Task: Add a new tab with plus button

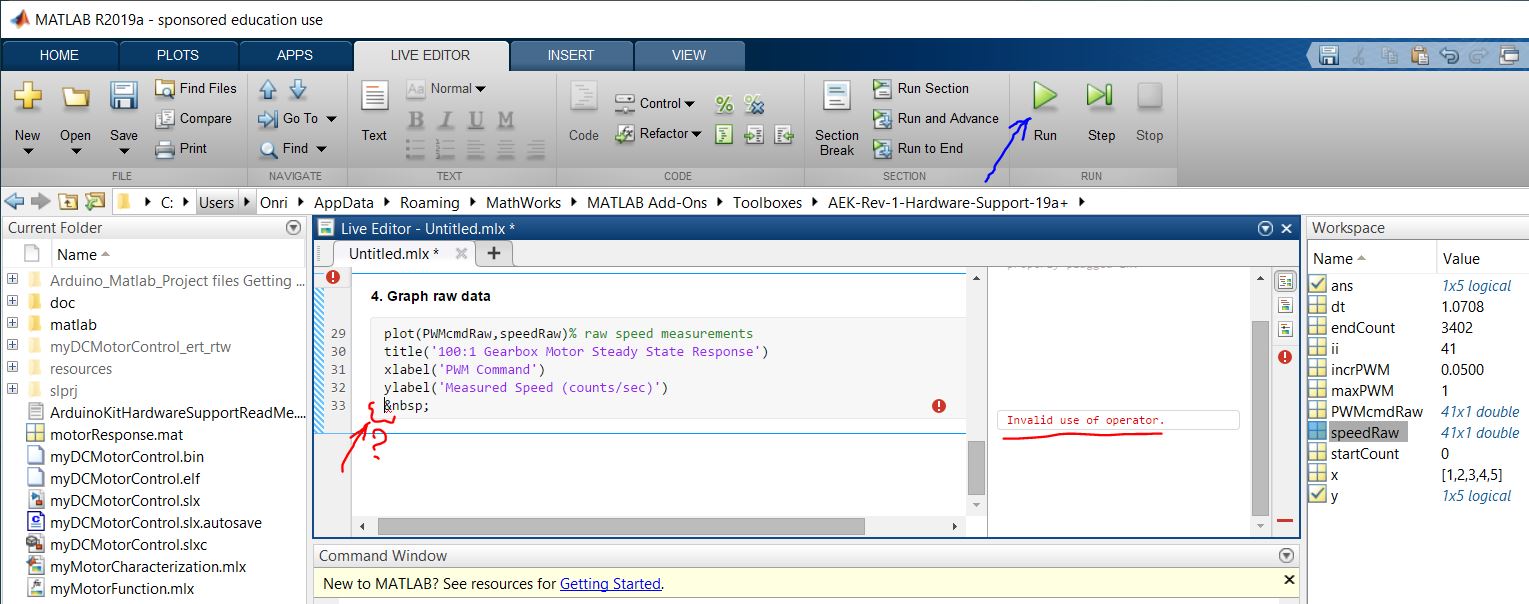Action: coord(493,254)
